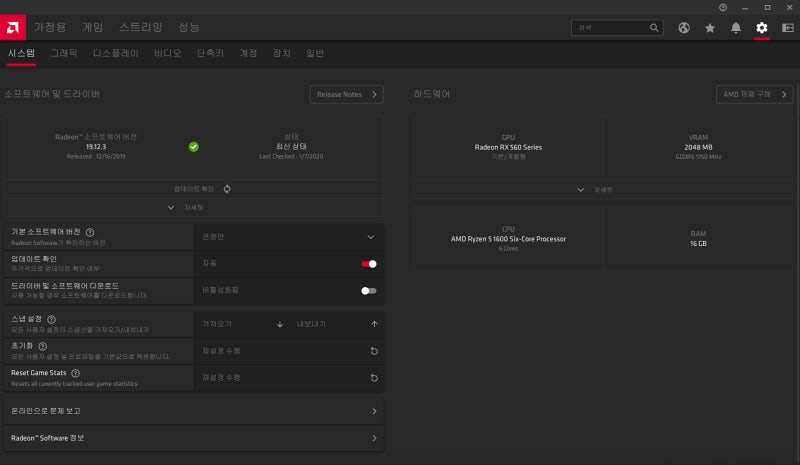Click AMD 제품 구매 button

(755, 94)
